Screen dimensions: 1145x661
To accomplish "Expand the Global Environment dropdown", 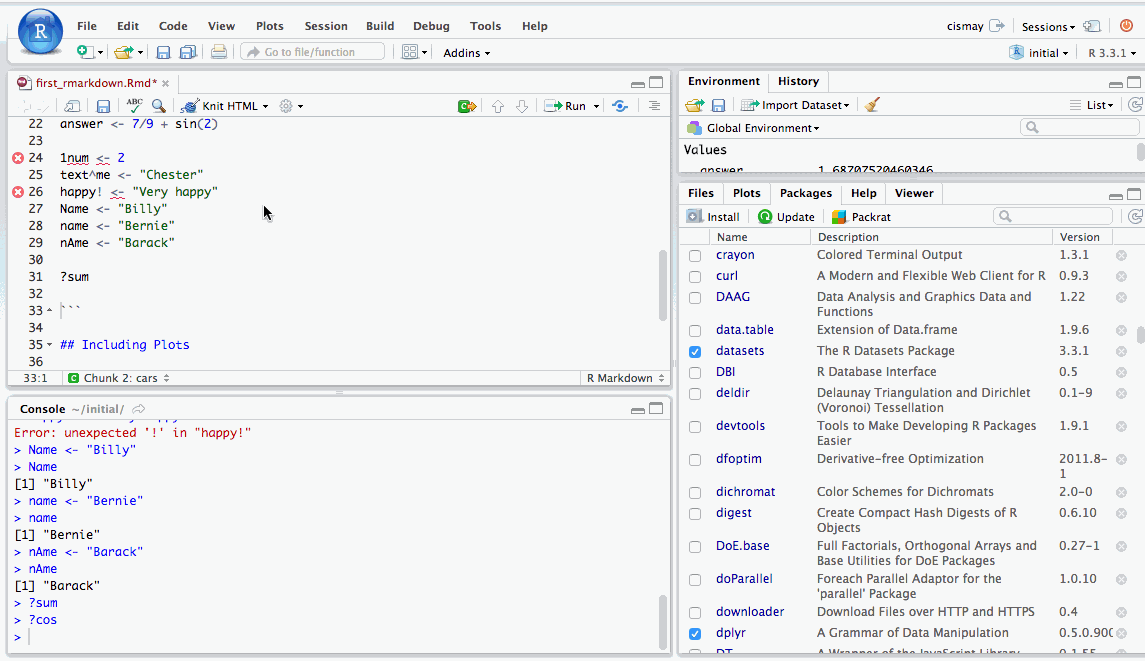I will point(762,128).
